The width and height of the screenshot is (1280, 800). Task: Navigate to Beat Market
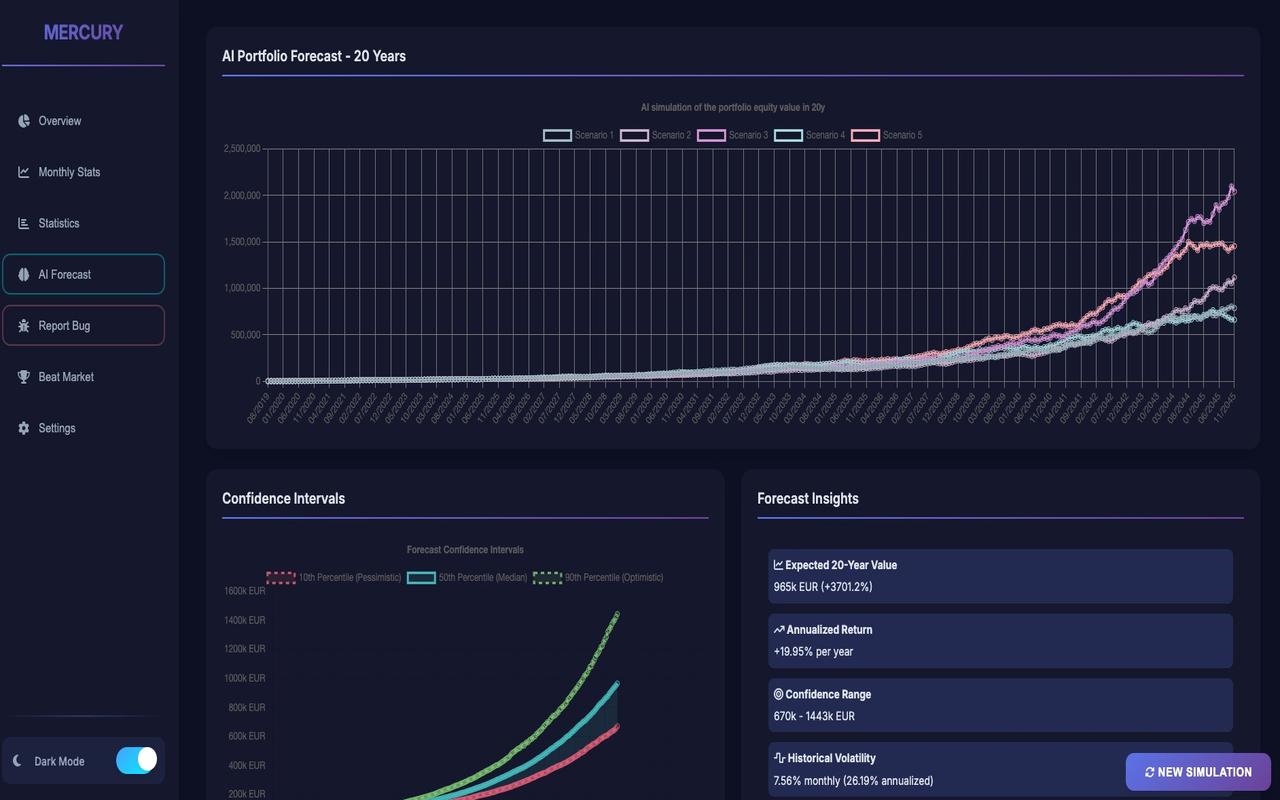pyautogui.click(x=83, y=377)
